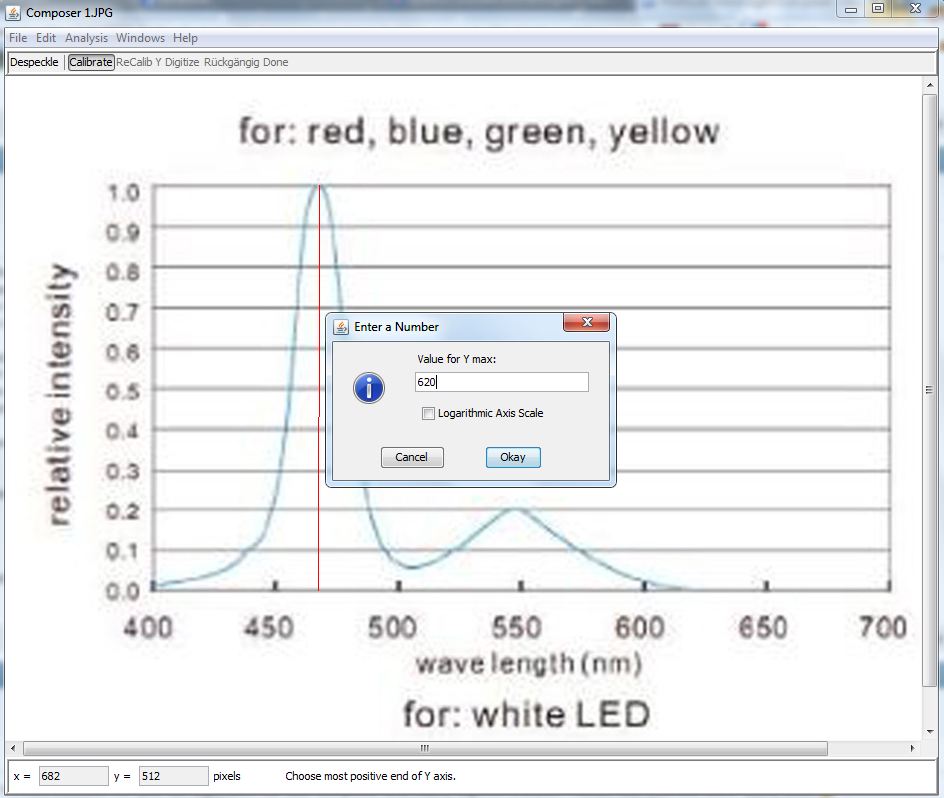Open the Help menu
The width and height of the screenshot is (944, 798).
pos(185,38)
